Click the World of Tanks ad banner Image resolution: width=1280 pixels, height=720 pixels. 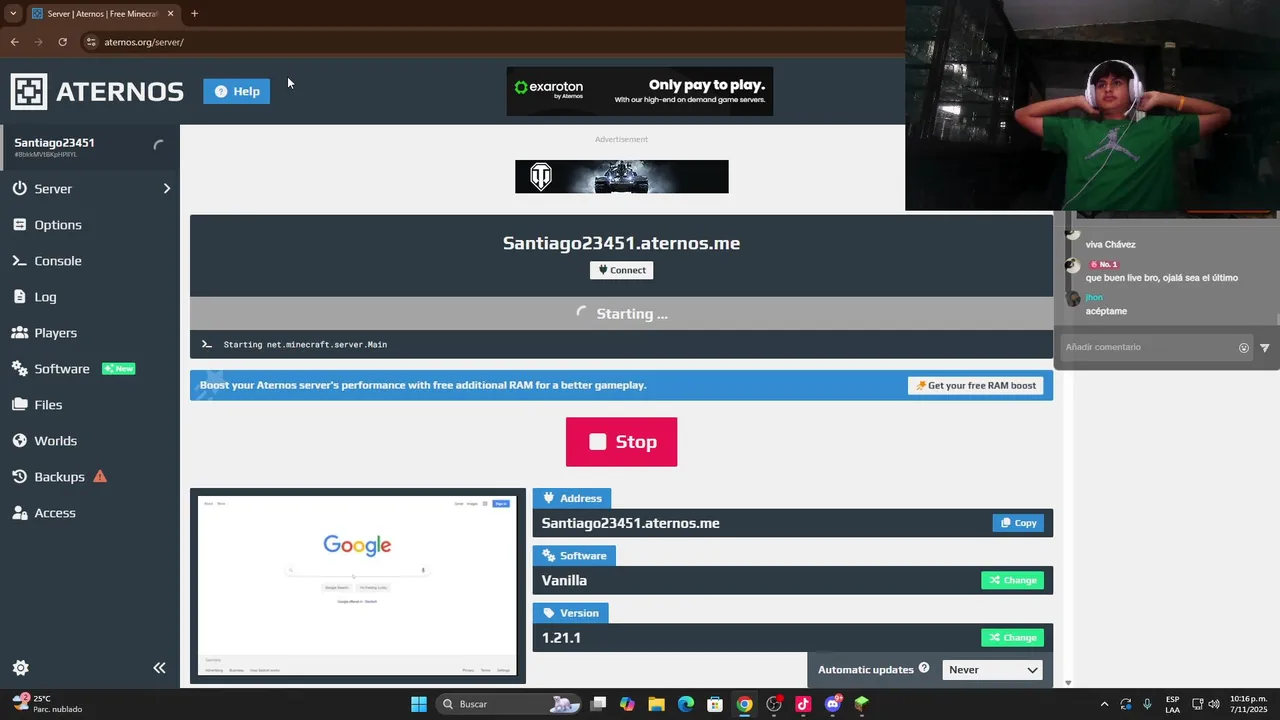621,176
